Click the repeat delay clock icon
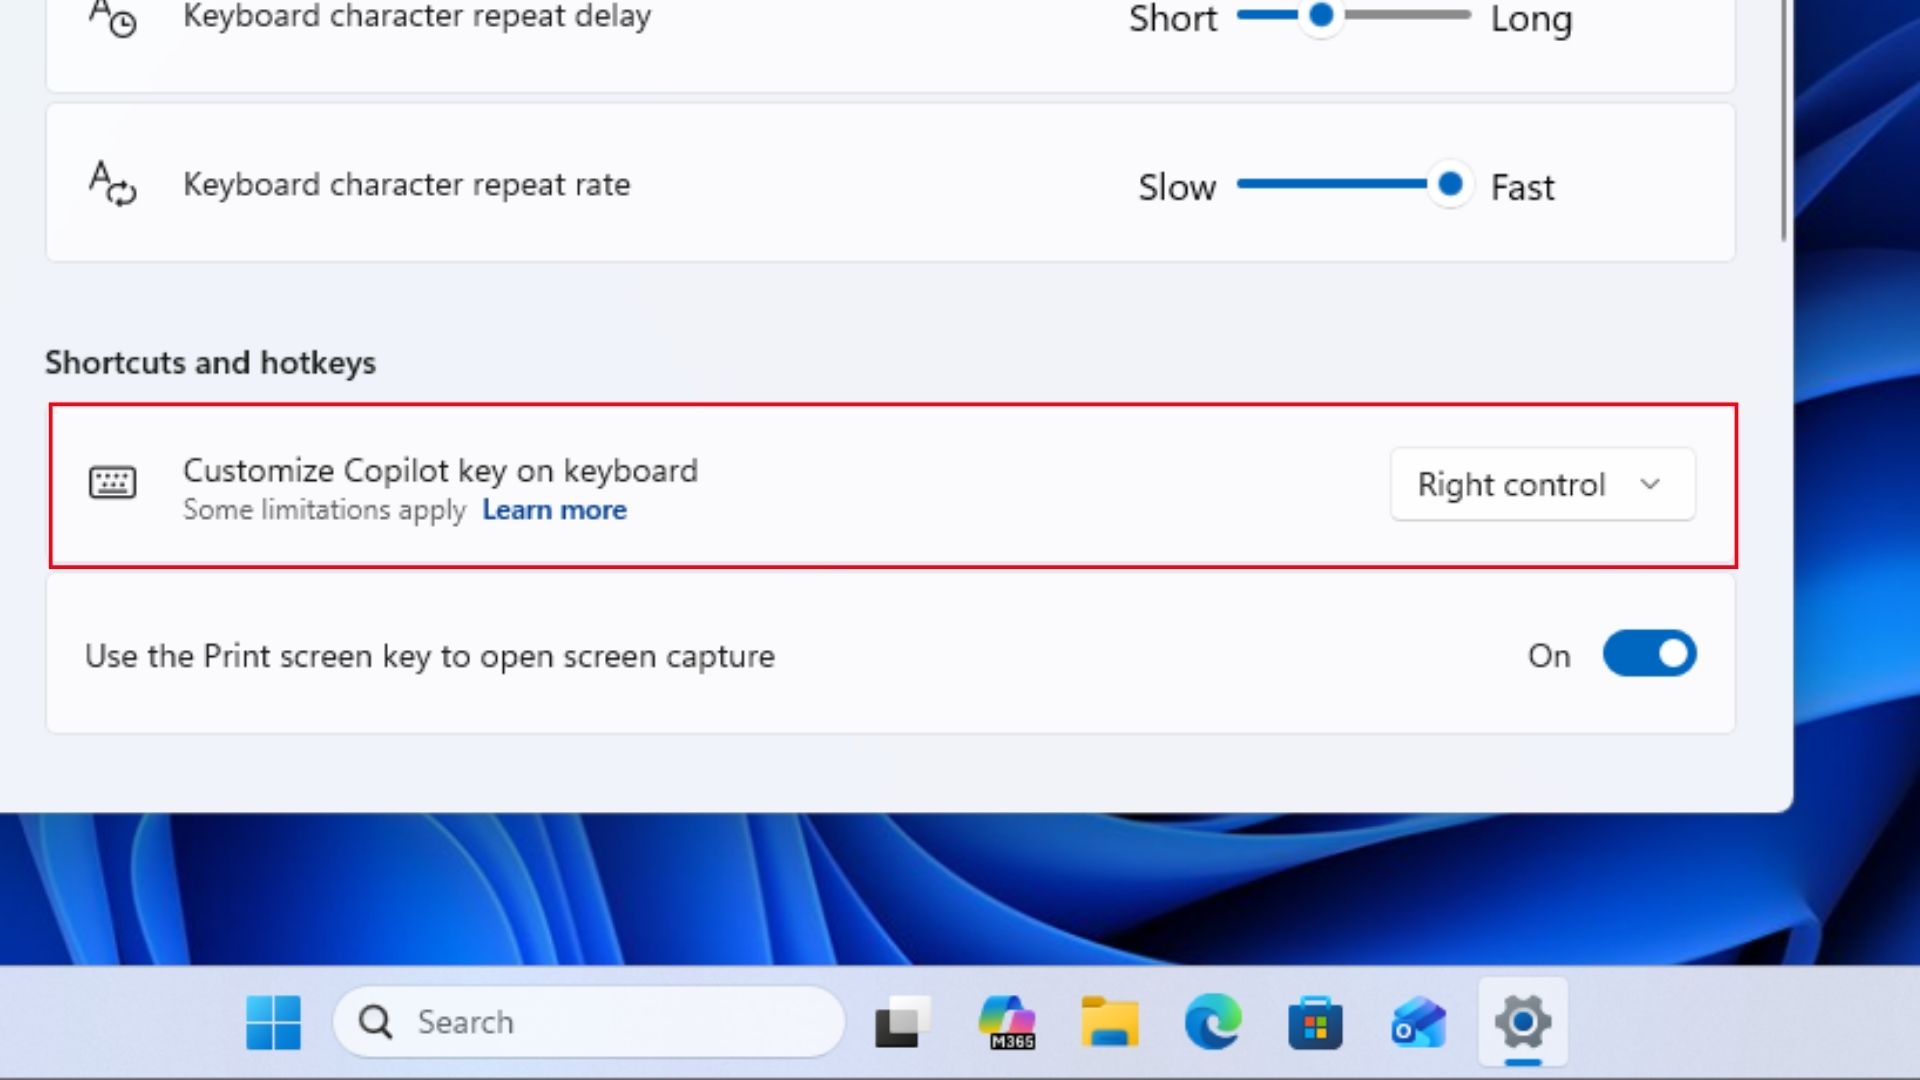 [112, 18]
